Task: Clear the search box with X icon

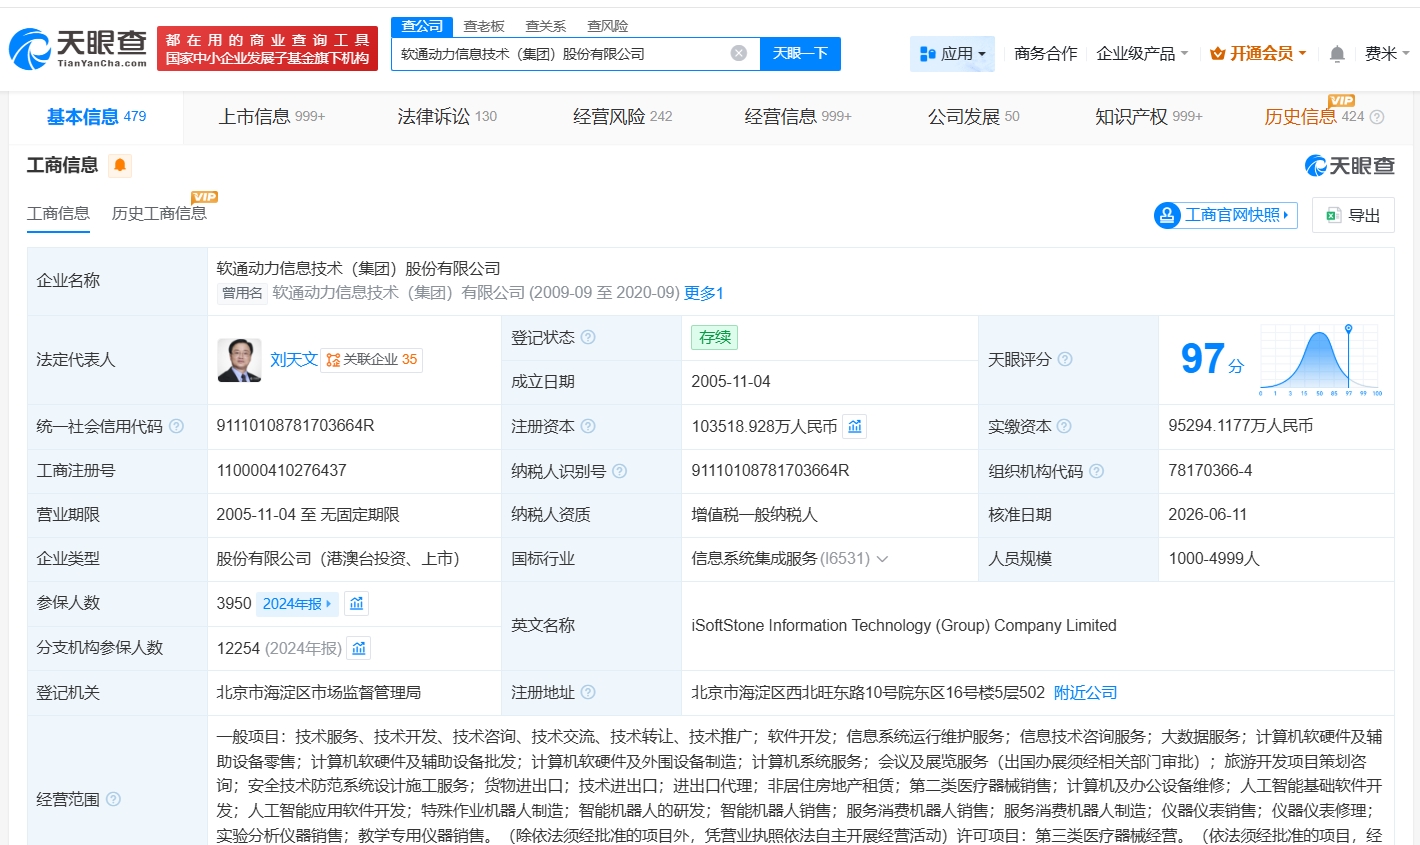Action: tap(739, 53)
